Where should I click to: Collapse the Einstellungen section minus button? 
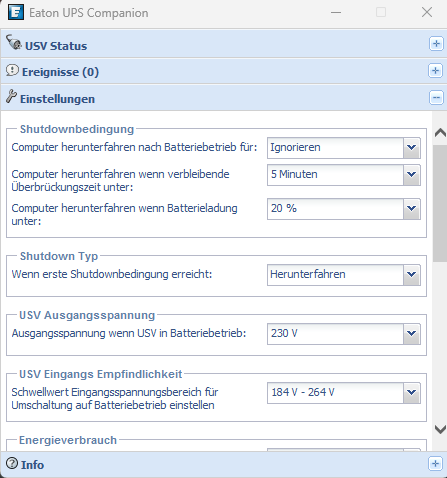coord(436,98)
